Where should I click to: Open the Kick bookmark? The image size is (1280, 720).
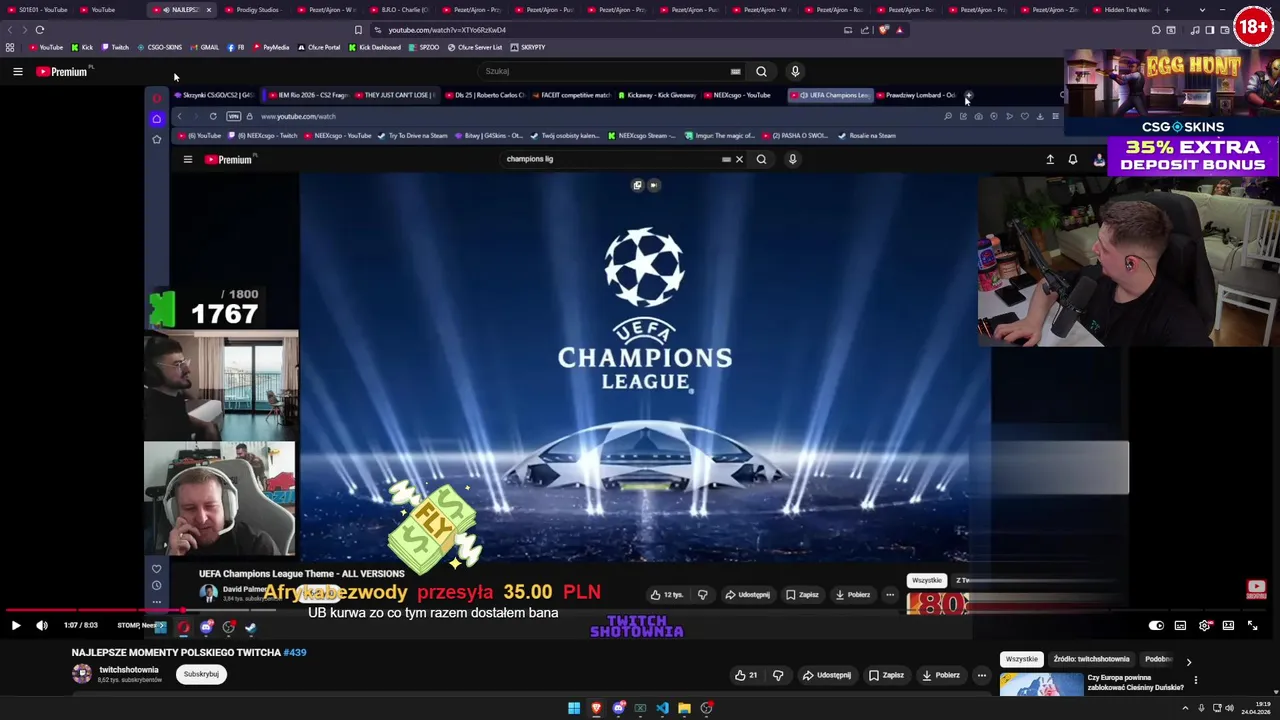point(82,47)
